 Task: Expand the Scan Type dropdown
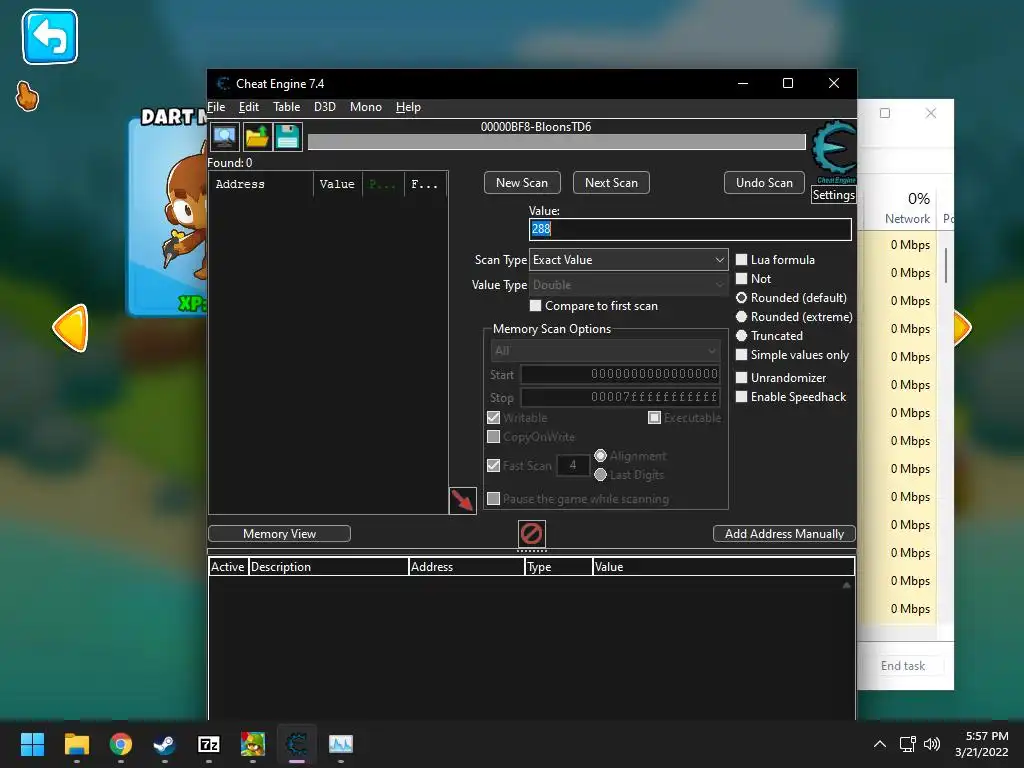[628, 260]
